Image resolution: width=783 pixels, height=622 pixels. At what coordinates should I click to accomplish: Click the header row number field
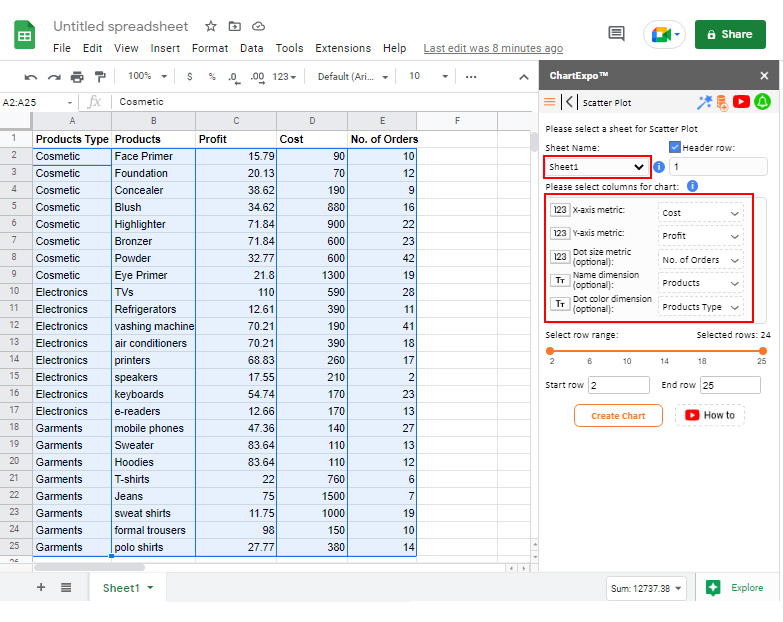(x=718, y=167)
